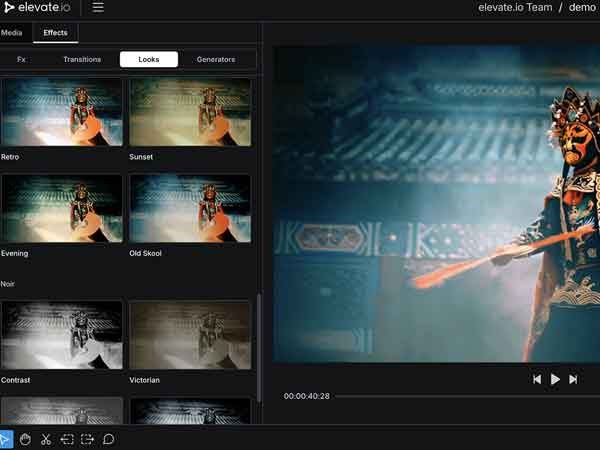600x450 pixels.
Task: Select the scissors cut tool
Action: pyautogui.click(x=46, y=439)
